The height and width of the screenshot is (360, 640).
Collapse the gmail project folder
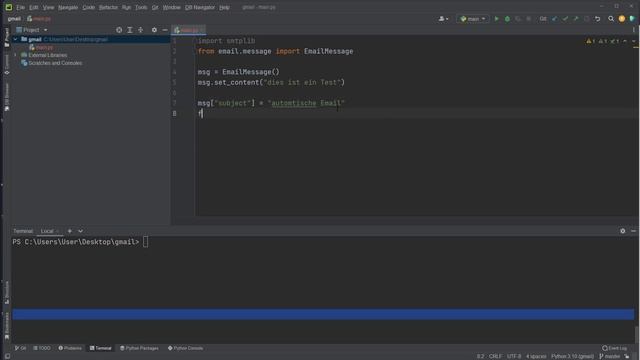pyautogui.click(x=16, y=40)
